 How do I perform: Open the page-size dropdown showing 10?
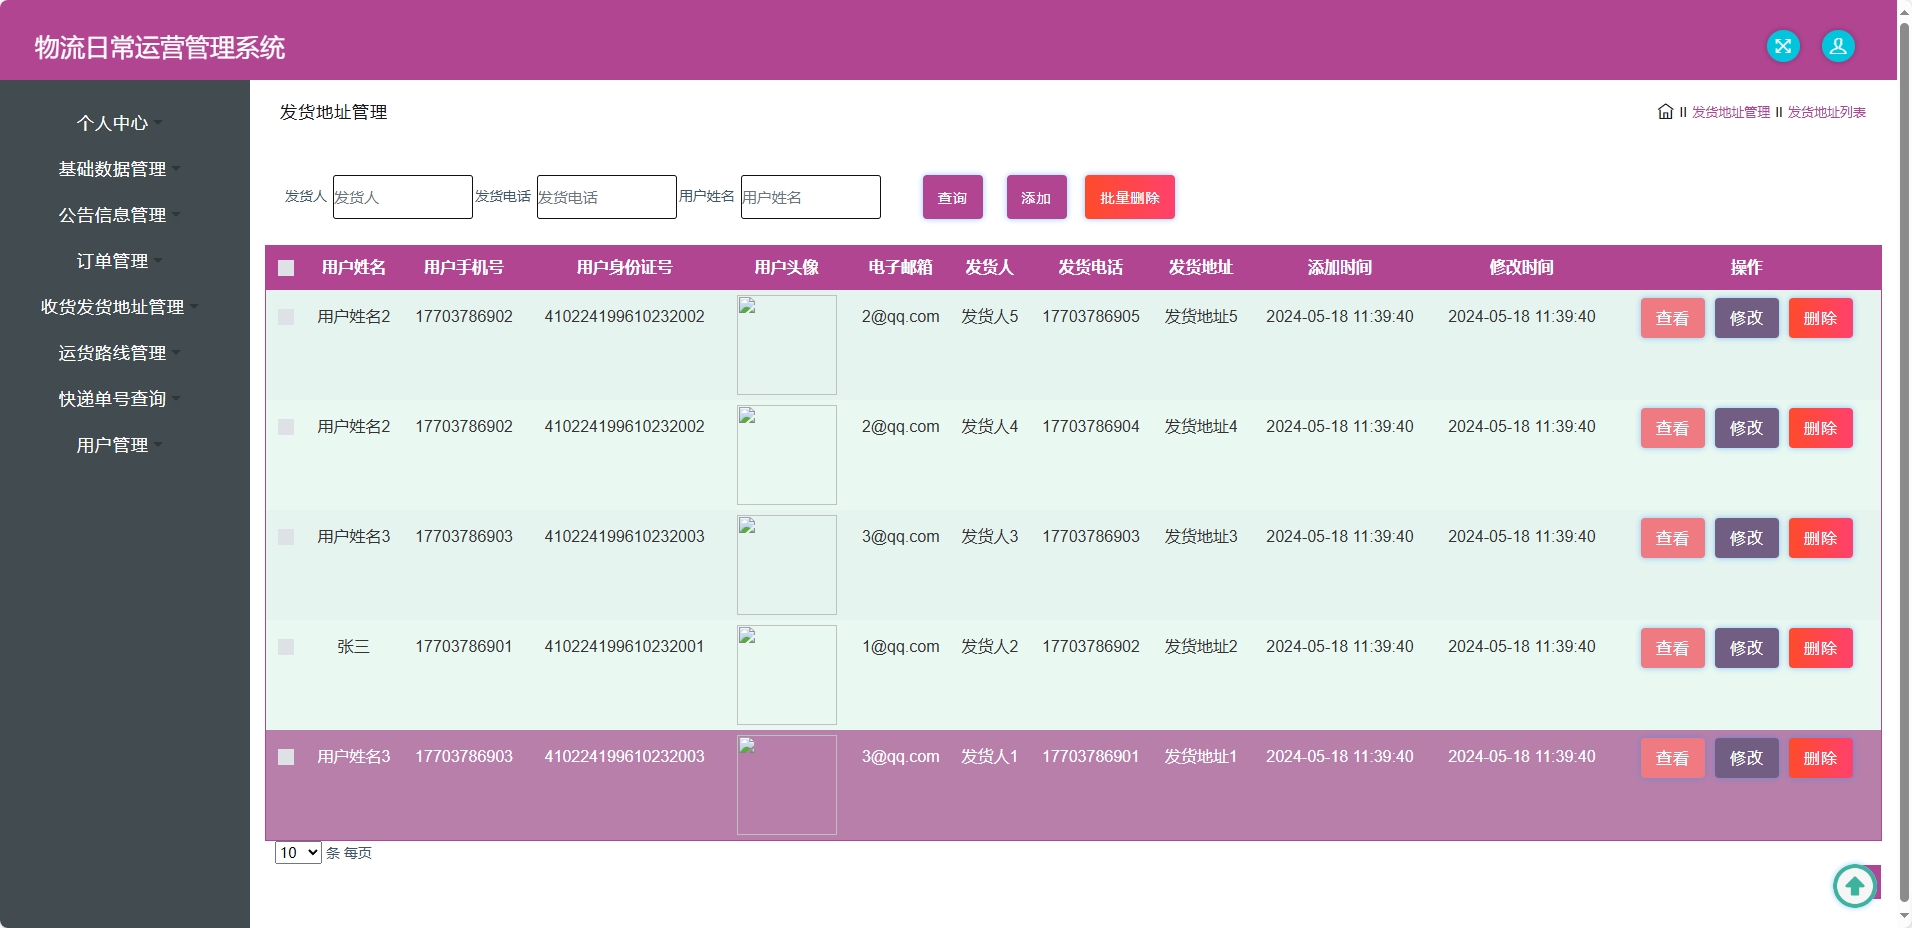[297, 853]
